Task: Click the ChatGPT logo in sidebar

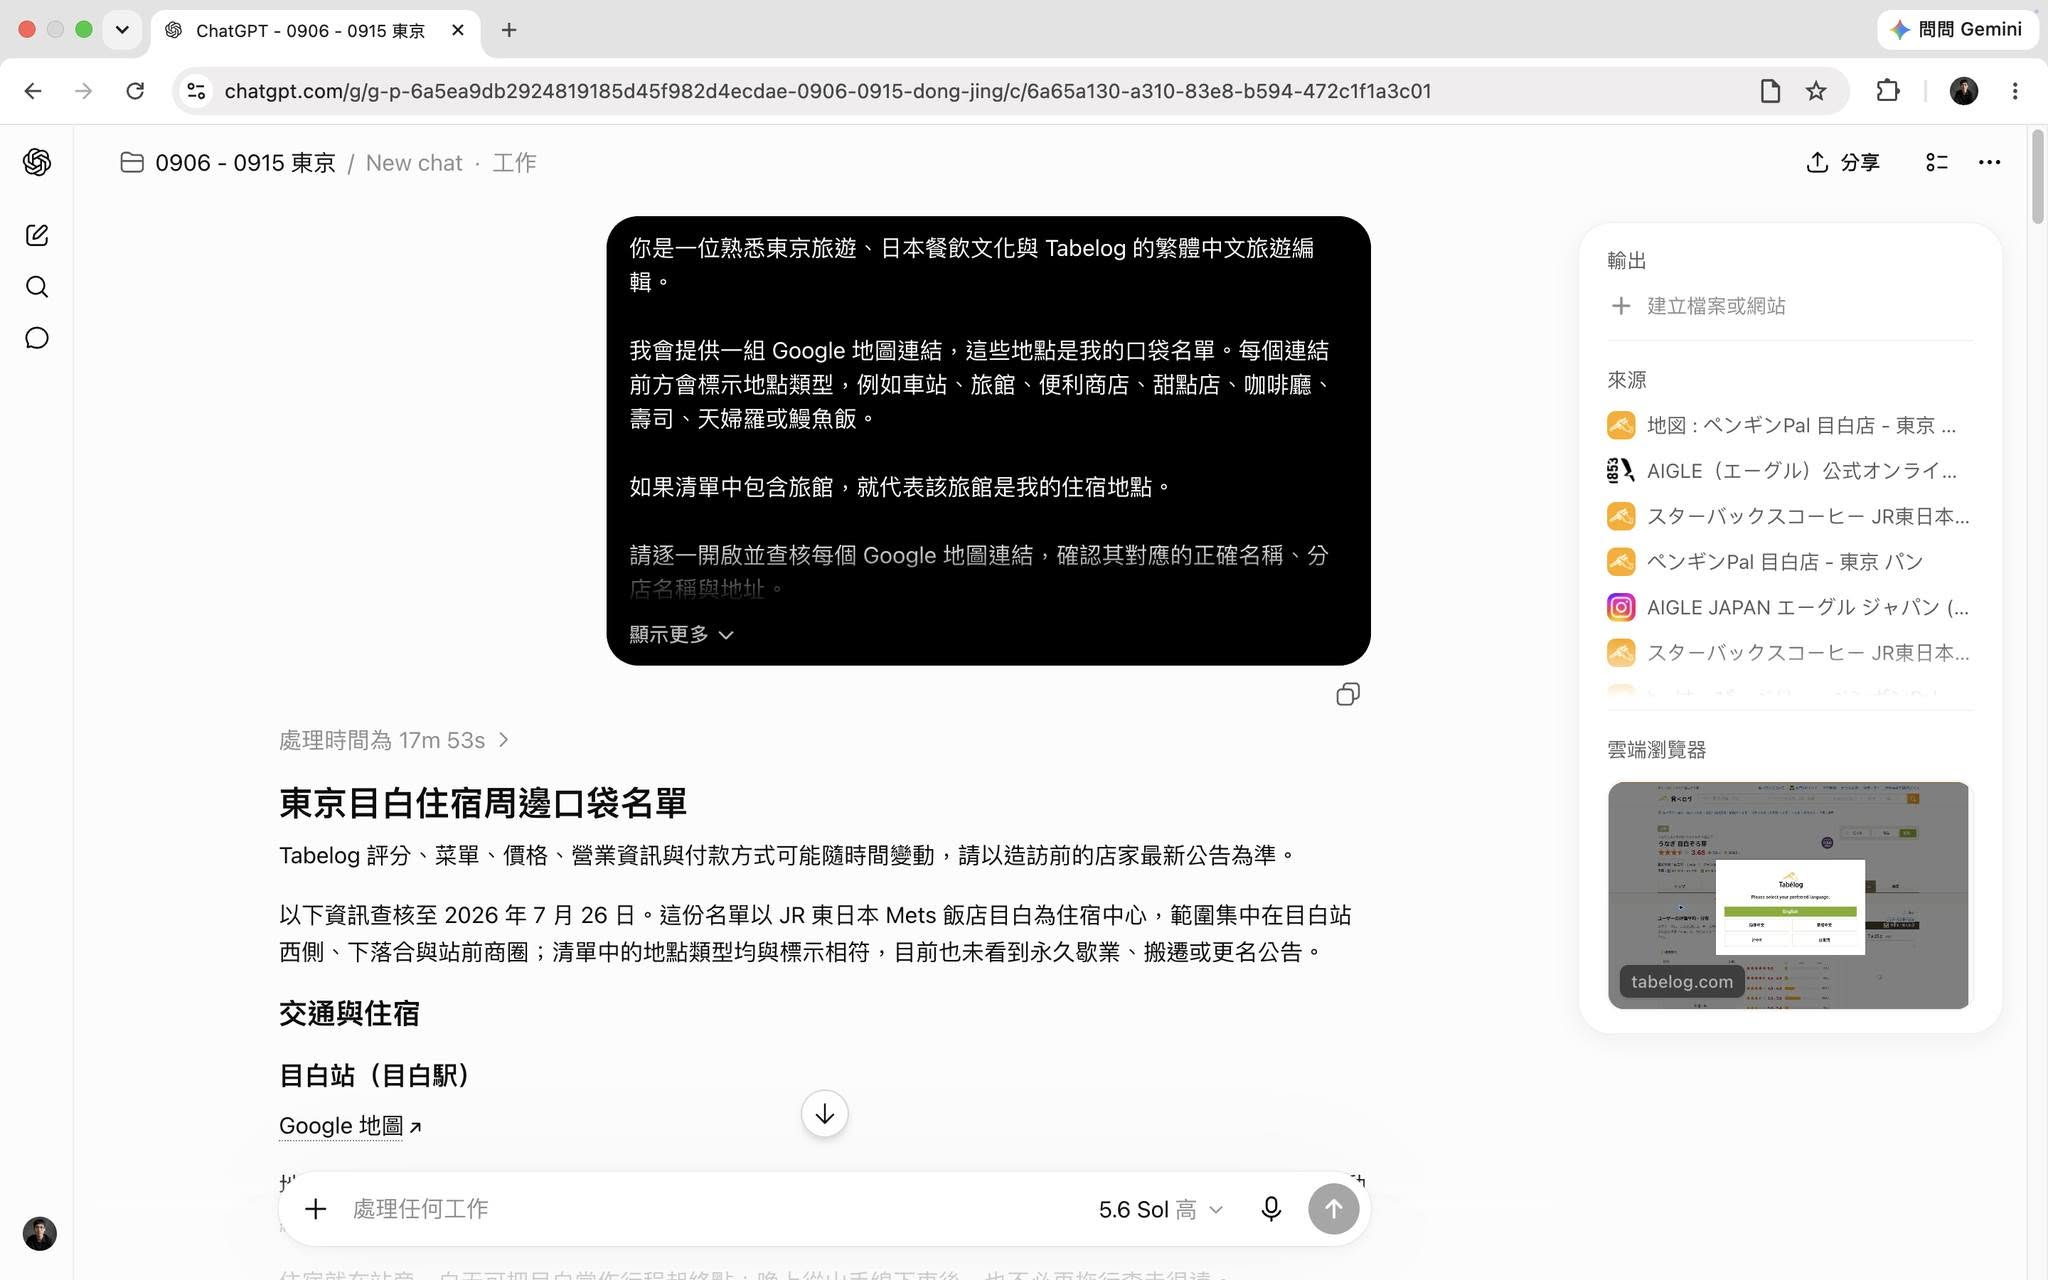Action: [x=37, y=162]
